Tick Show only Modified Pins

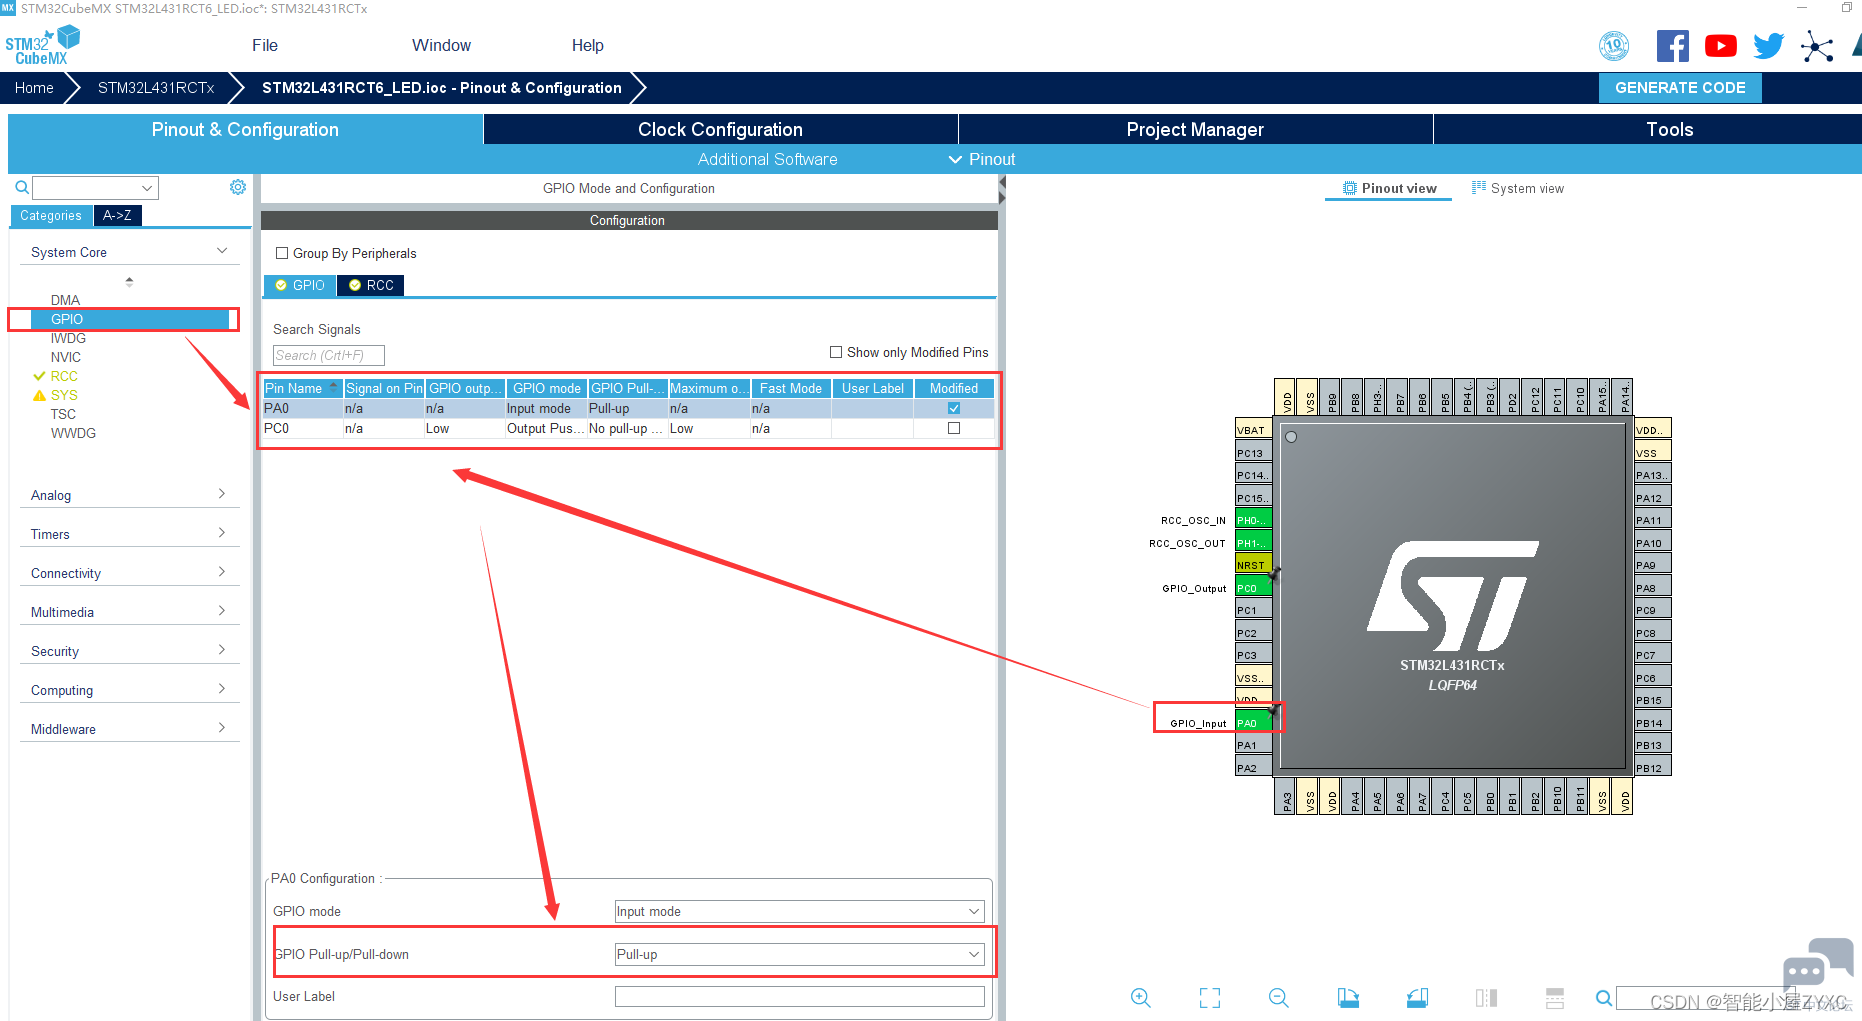pyautogui.click(x=836, y=352)
